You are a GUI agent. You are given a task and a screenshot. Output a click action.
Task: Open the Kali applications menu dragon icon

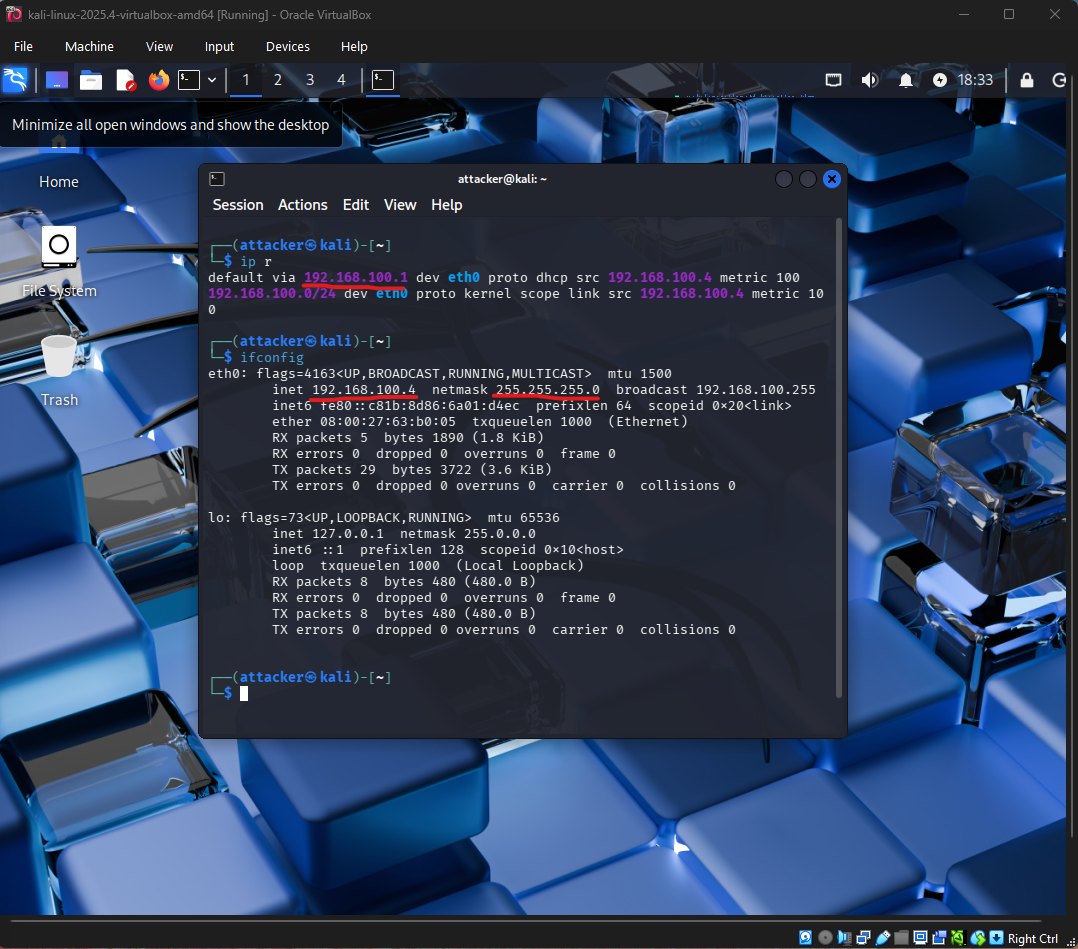(14, 80)
